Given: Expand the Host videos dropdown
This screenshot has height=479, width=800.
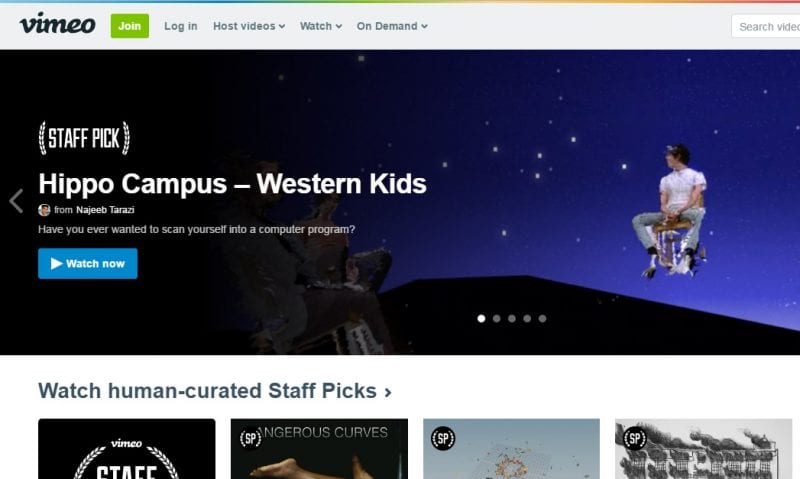Looking at the screenshot, I should [249, 26].
